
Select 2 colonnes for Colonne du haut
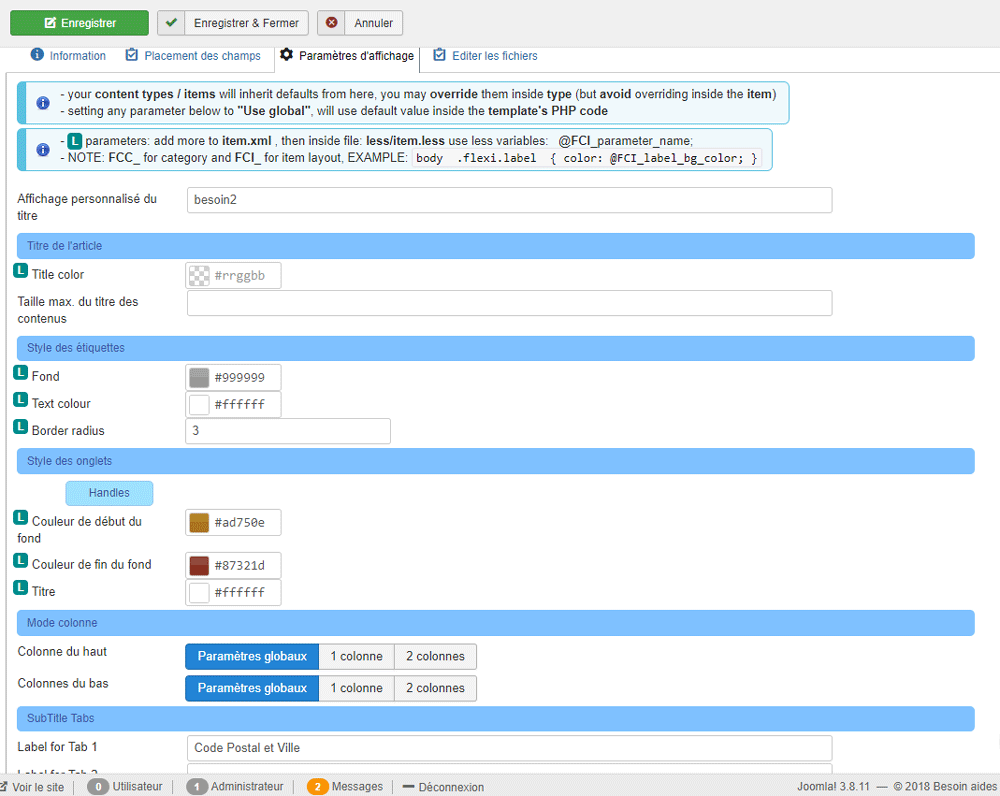click(436, 656)
